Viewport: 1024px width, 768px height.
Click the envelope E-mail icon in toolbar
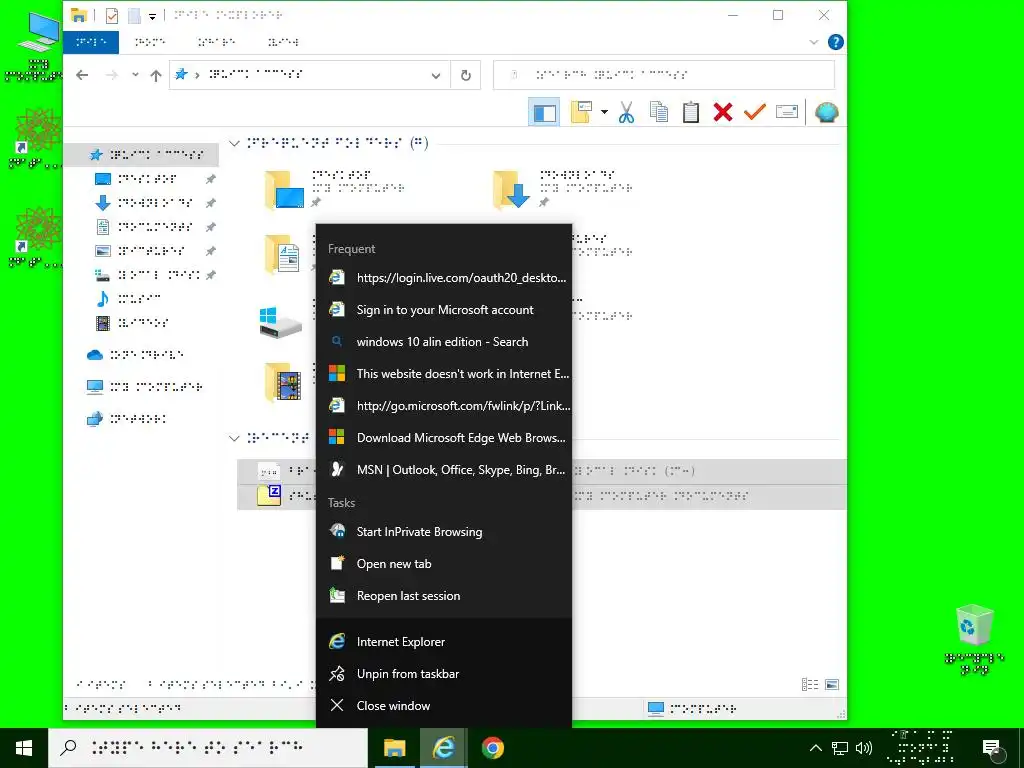click(787, 112)
